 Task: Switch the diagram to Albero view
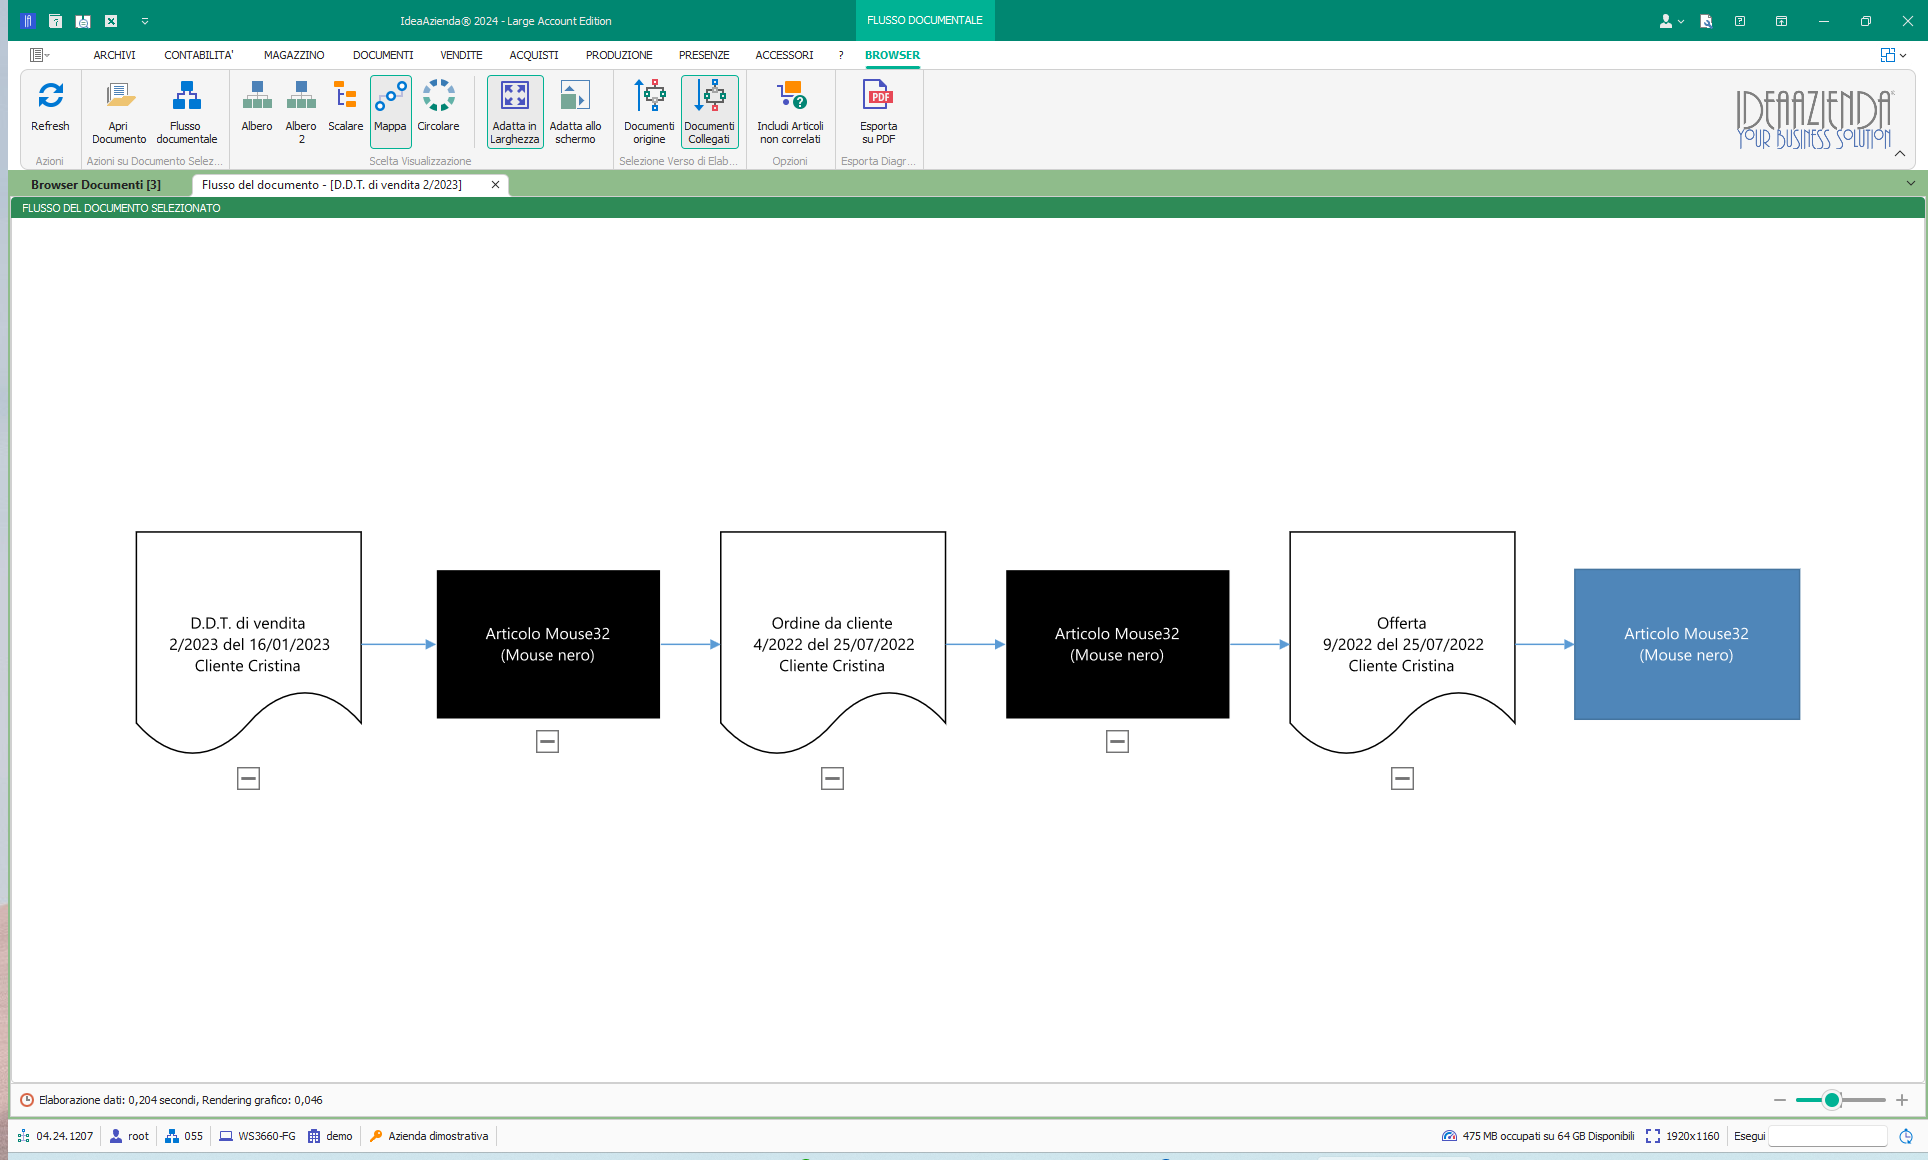[x=257, y=105]
